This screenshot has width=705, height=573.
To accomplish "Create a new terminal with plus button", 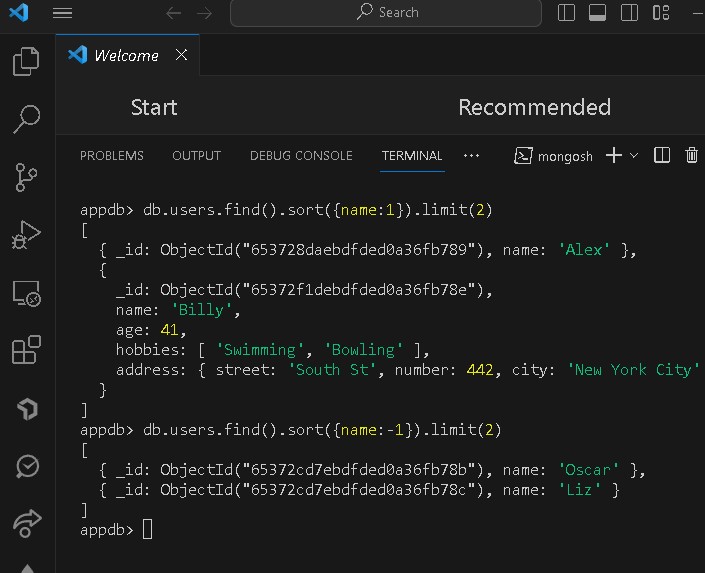I will 614,155.
